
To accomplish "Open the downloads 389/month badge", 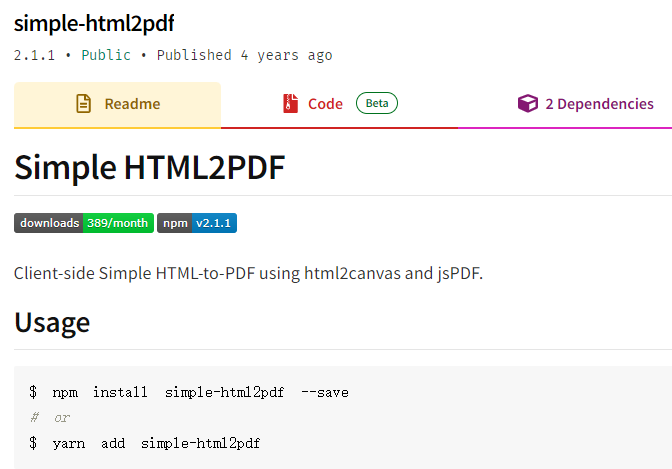I will pyautogui.click(x=84, y=223).
